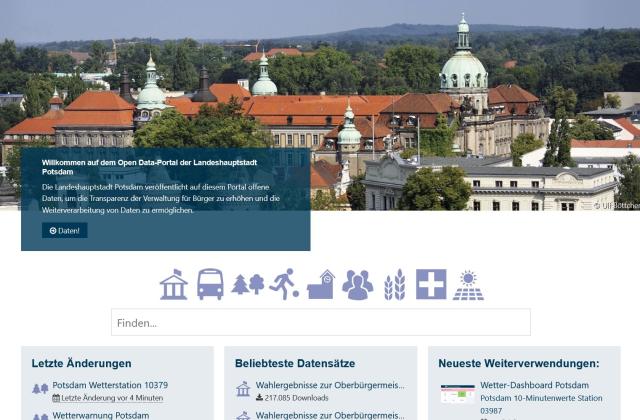The image size is (640, 420).
Task: Click the trees icon beside Potsdam Wetterstation
Action: point(40,389)
